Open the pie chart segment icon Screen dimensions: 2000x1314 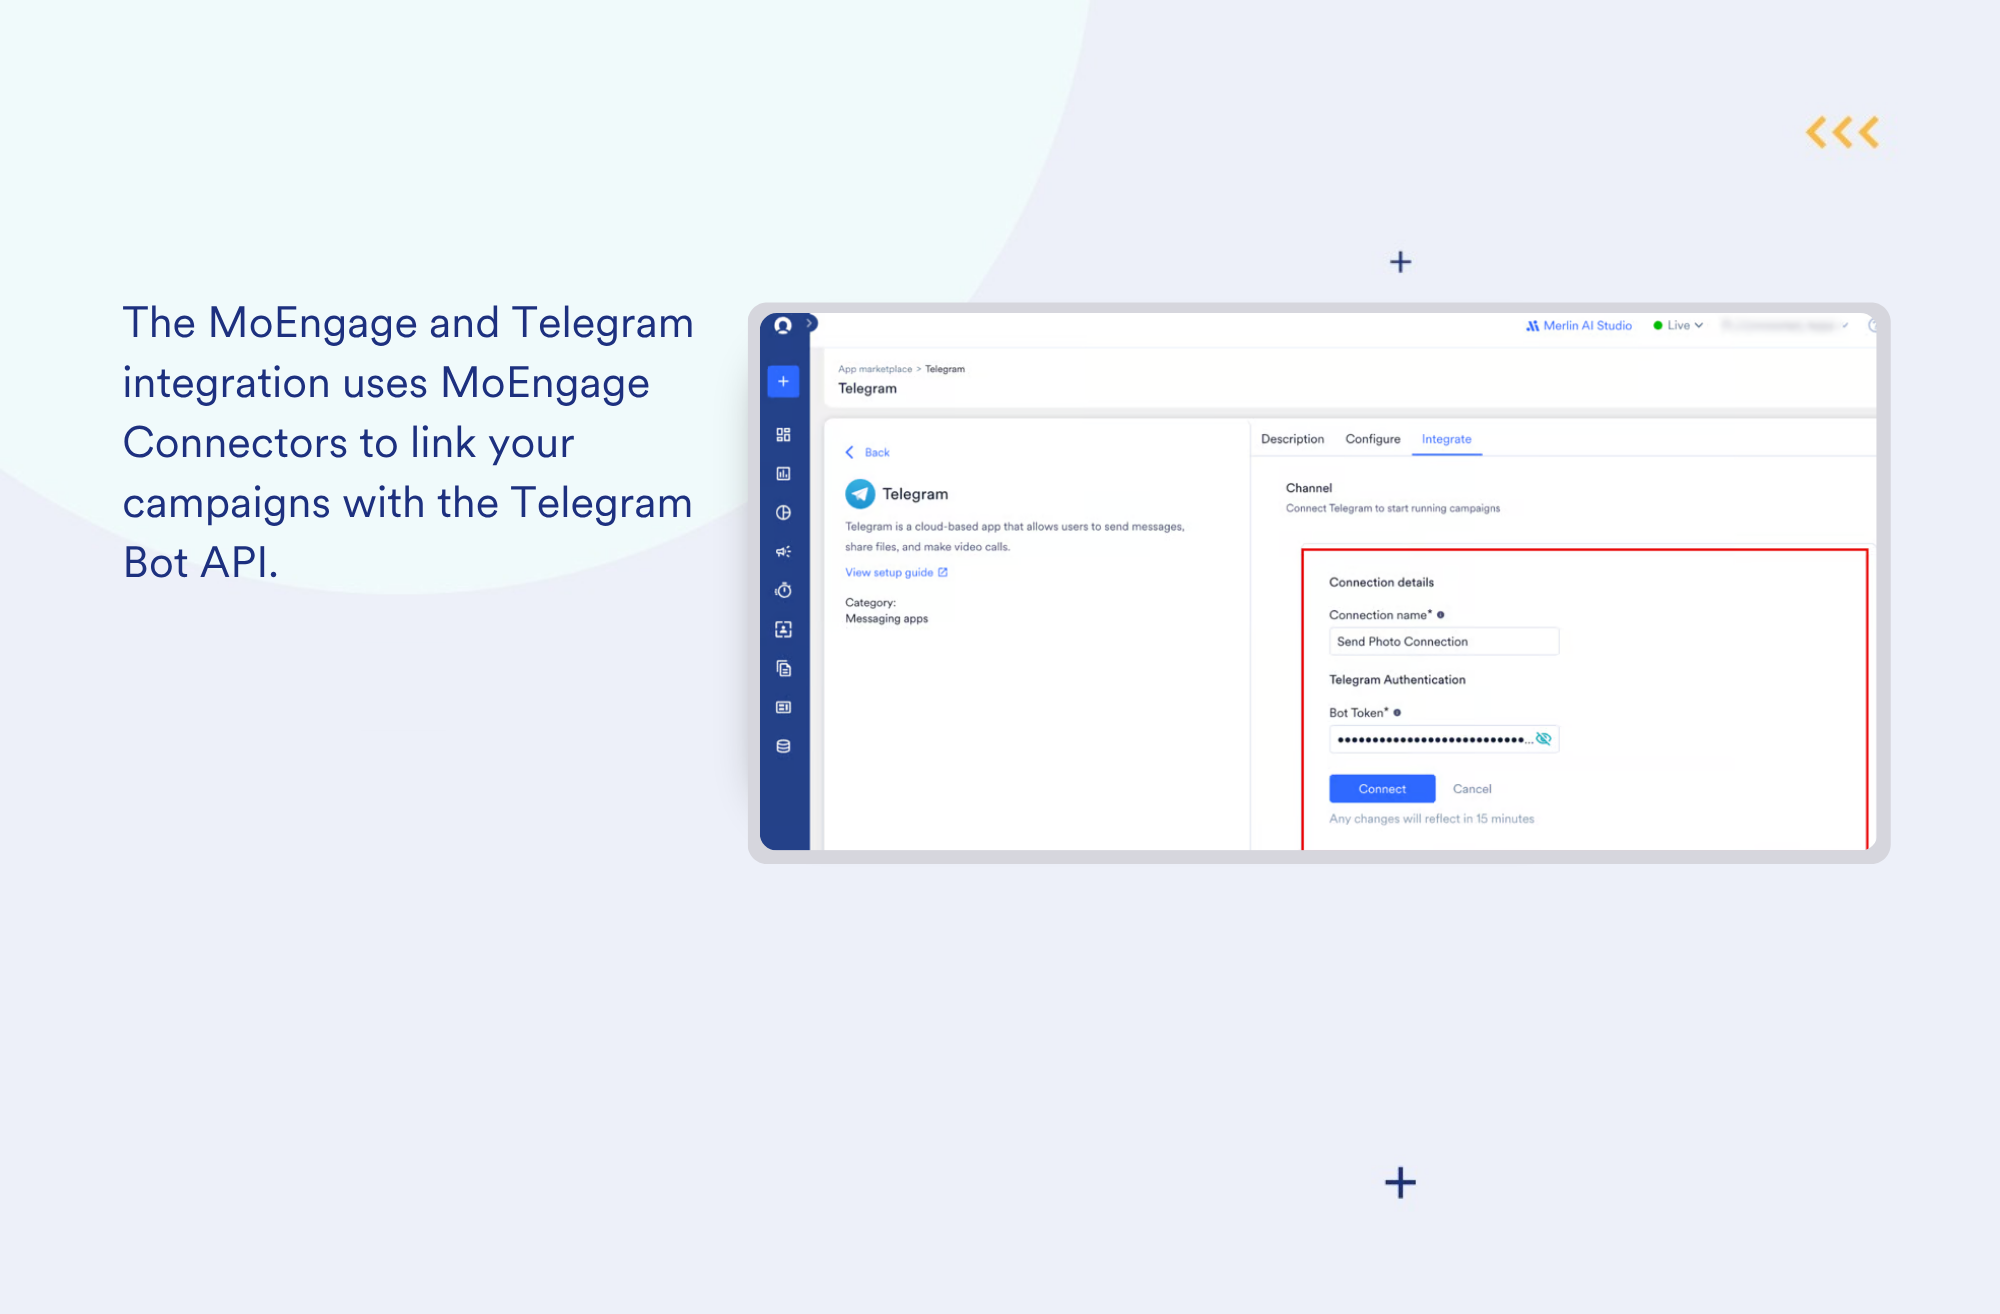click(783, 513)
